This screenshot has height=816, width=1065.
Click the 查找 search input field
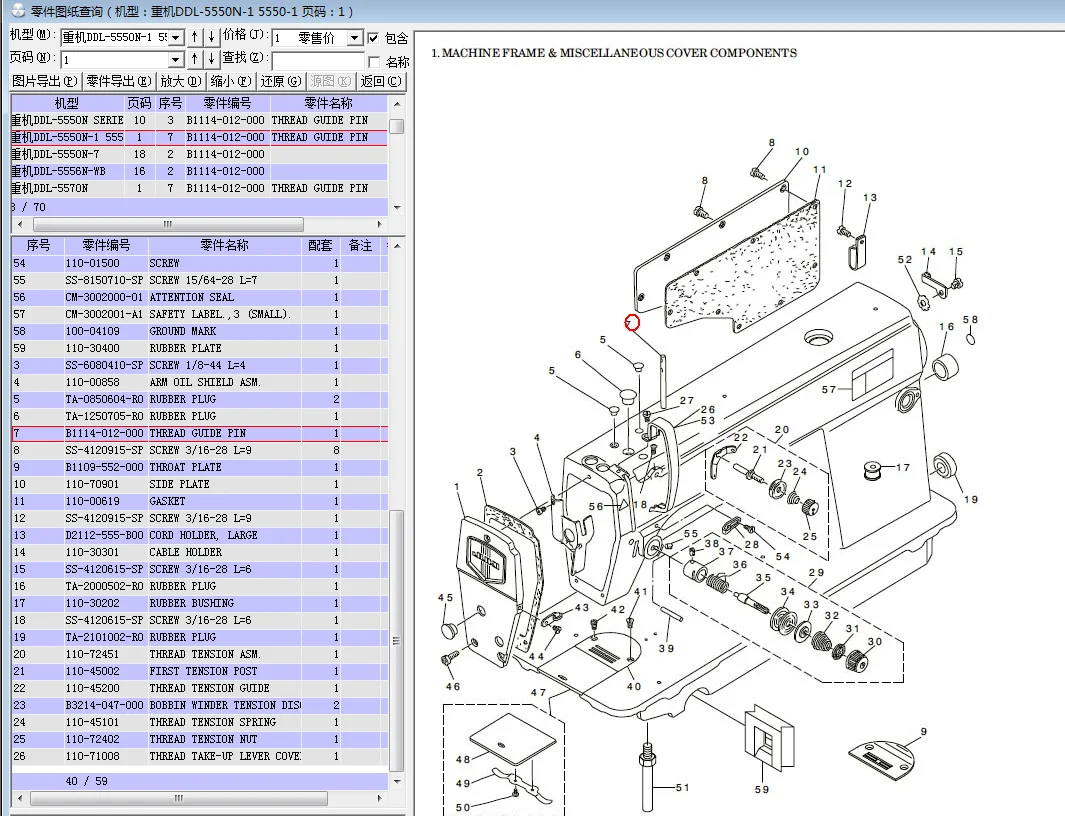tap(317, 60)
